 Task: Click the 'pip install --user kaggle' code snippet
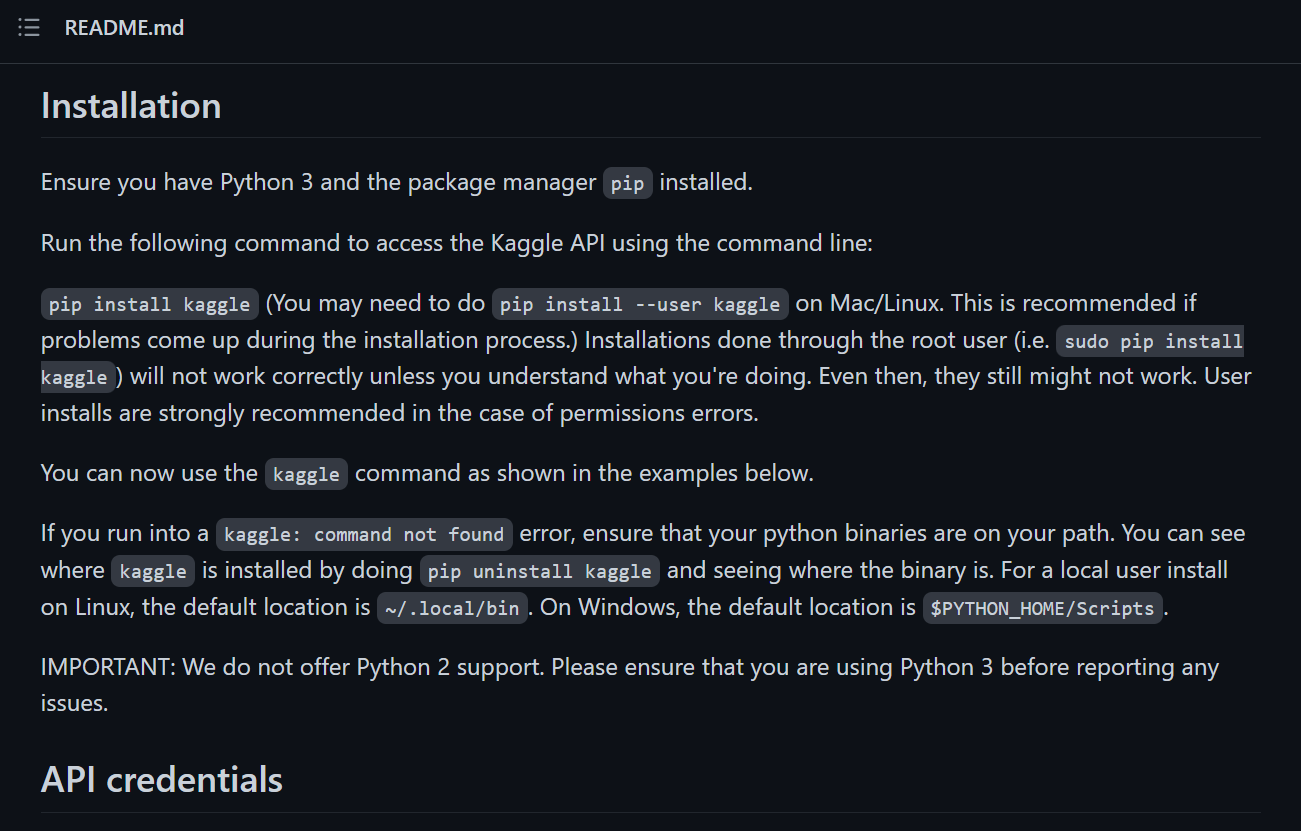[640, 304]
